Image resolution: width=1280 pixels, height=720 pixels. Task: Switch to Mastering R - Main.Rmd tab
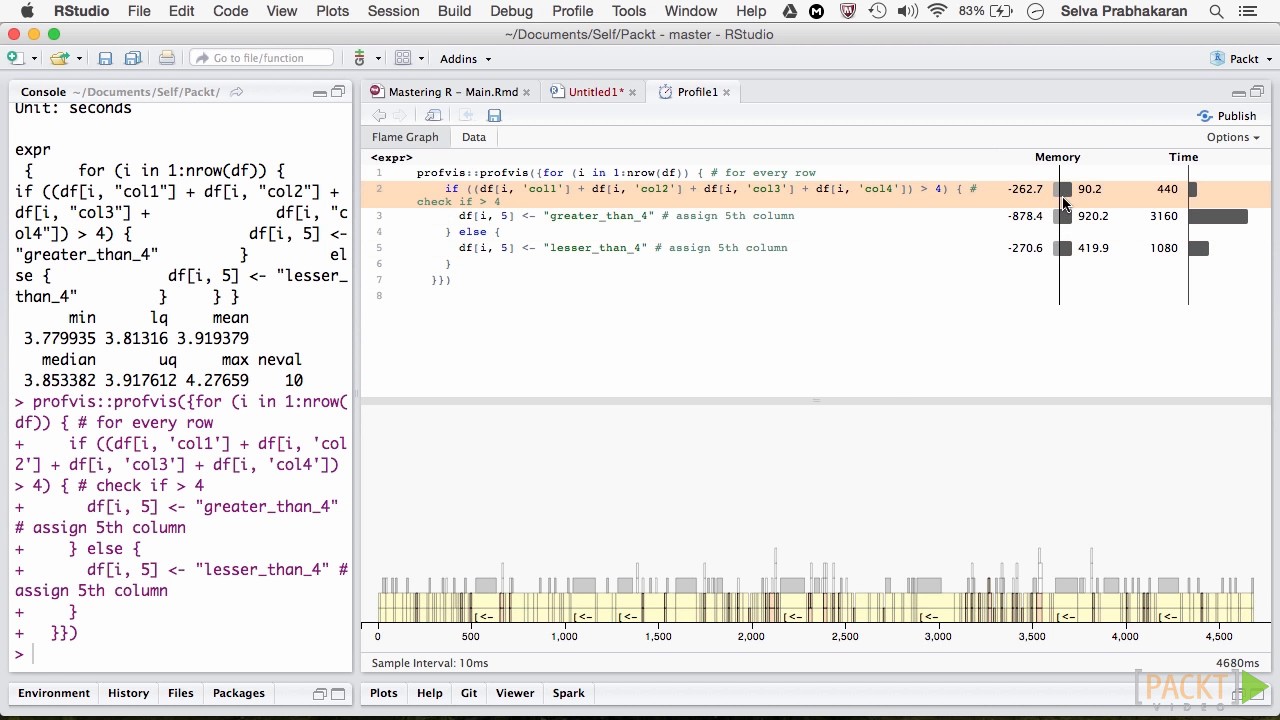coord(452,92)
